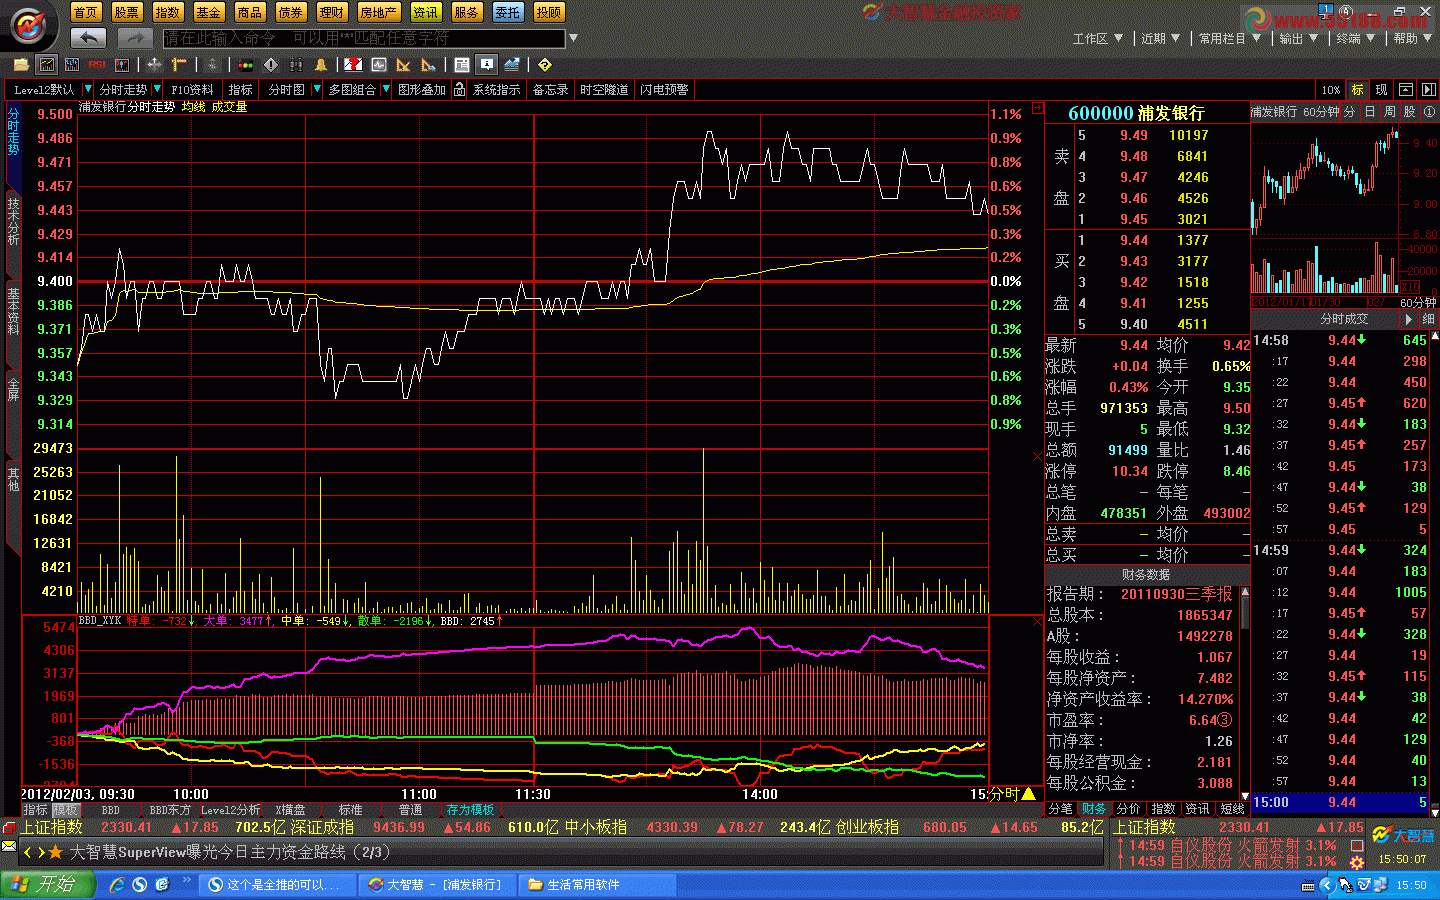
Task: Switch mini chart to 周 period
Action: [x=1389, y=112]
